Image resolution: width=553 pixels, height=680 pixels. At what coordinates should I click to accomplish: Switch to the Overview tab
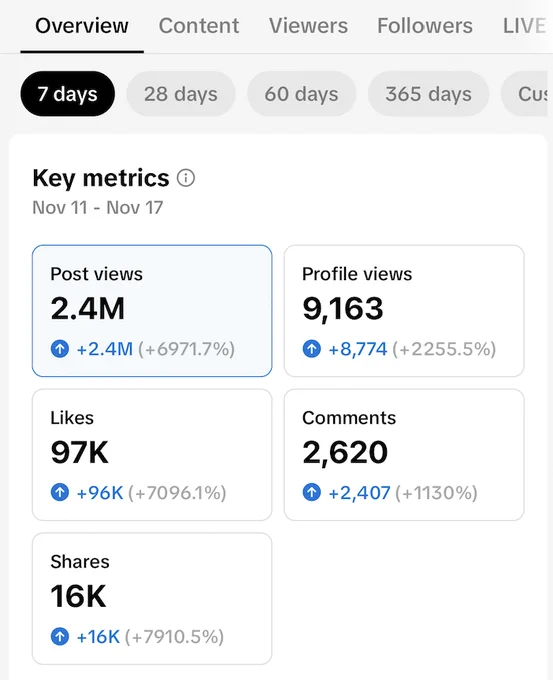pos(82,26)
